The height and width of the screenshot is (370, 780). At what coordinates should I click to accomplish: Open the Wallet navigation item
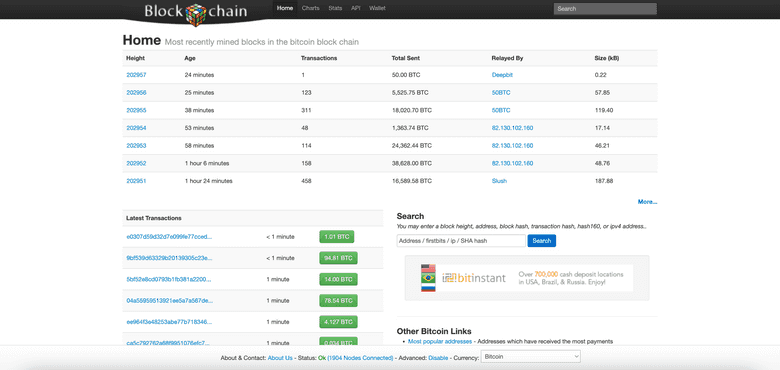(x=377, y=8)
